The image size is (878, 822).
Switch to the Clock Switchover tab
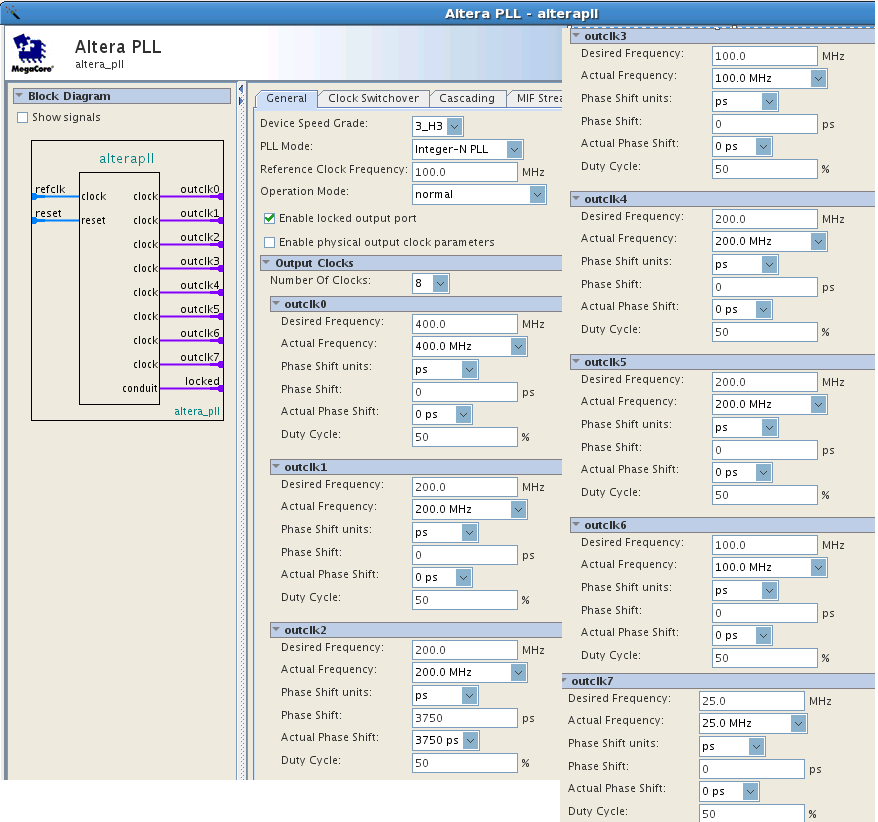coord(374,98)
